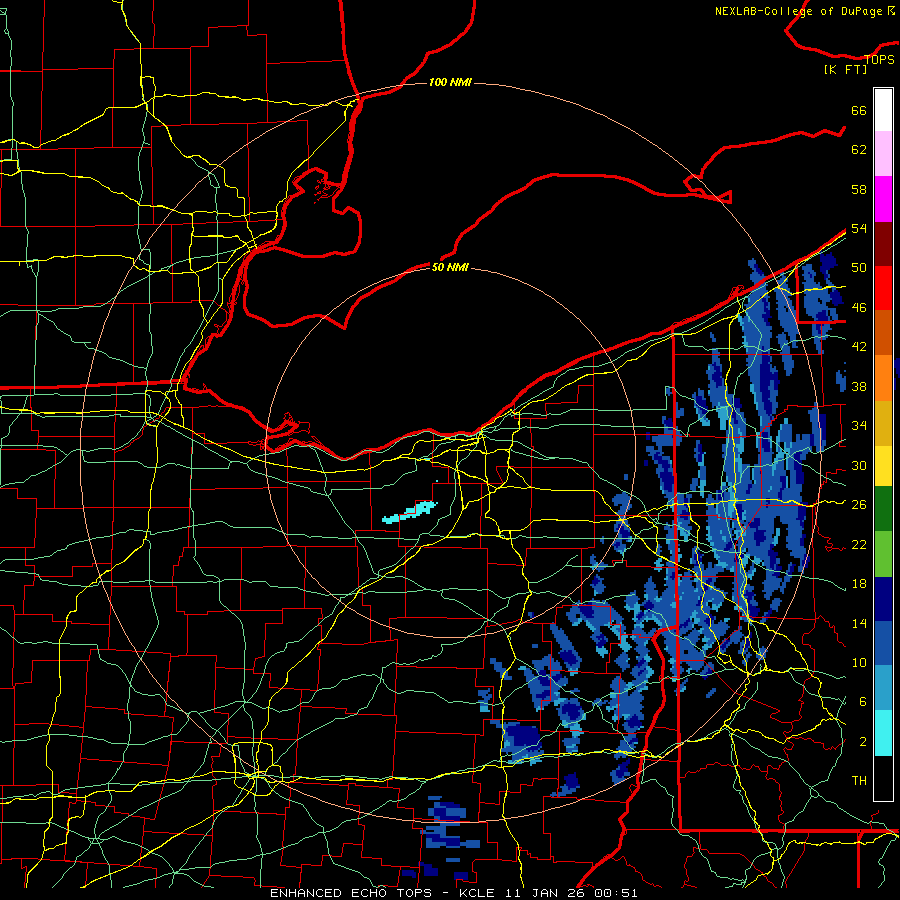The height and width of the screenshot is (900, 900).
Task: Click the medium blue 10 legend swatch
Action: coord(883,643)
